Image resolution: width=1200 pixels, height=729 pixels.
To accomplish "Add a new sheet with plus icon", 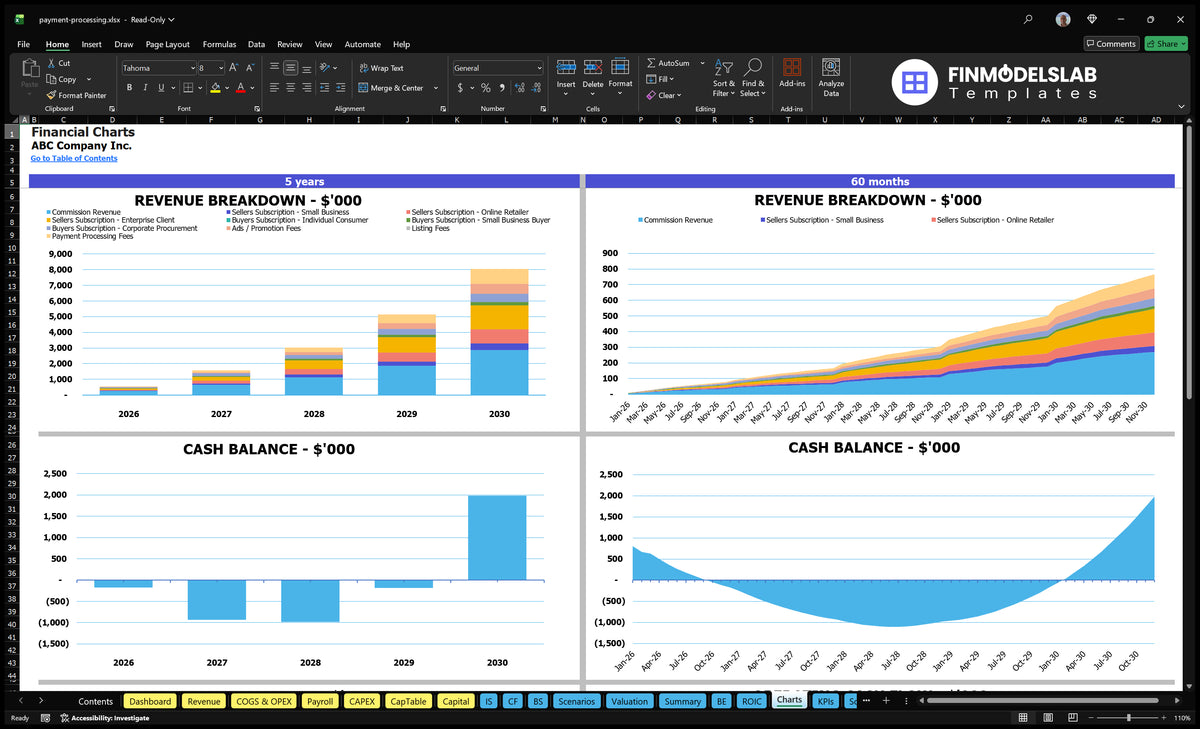I will point(885,701).
